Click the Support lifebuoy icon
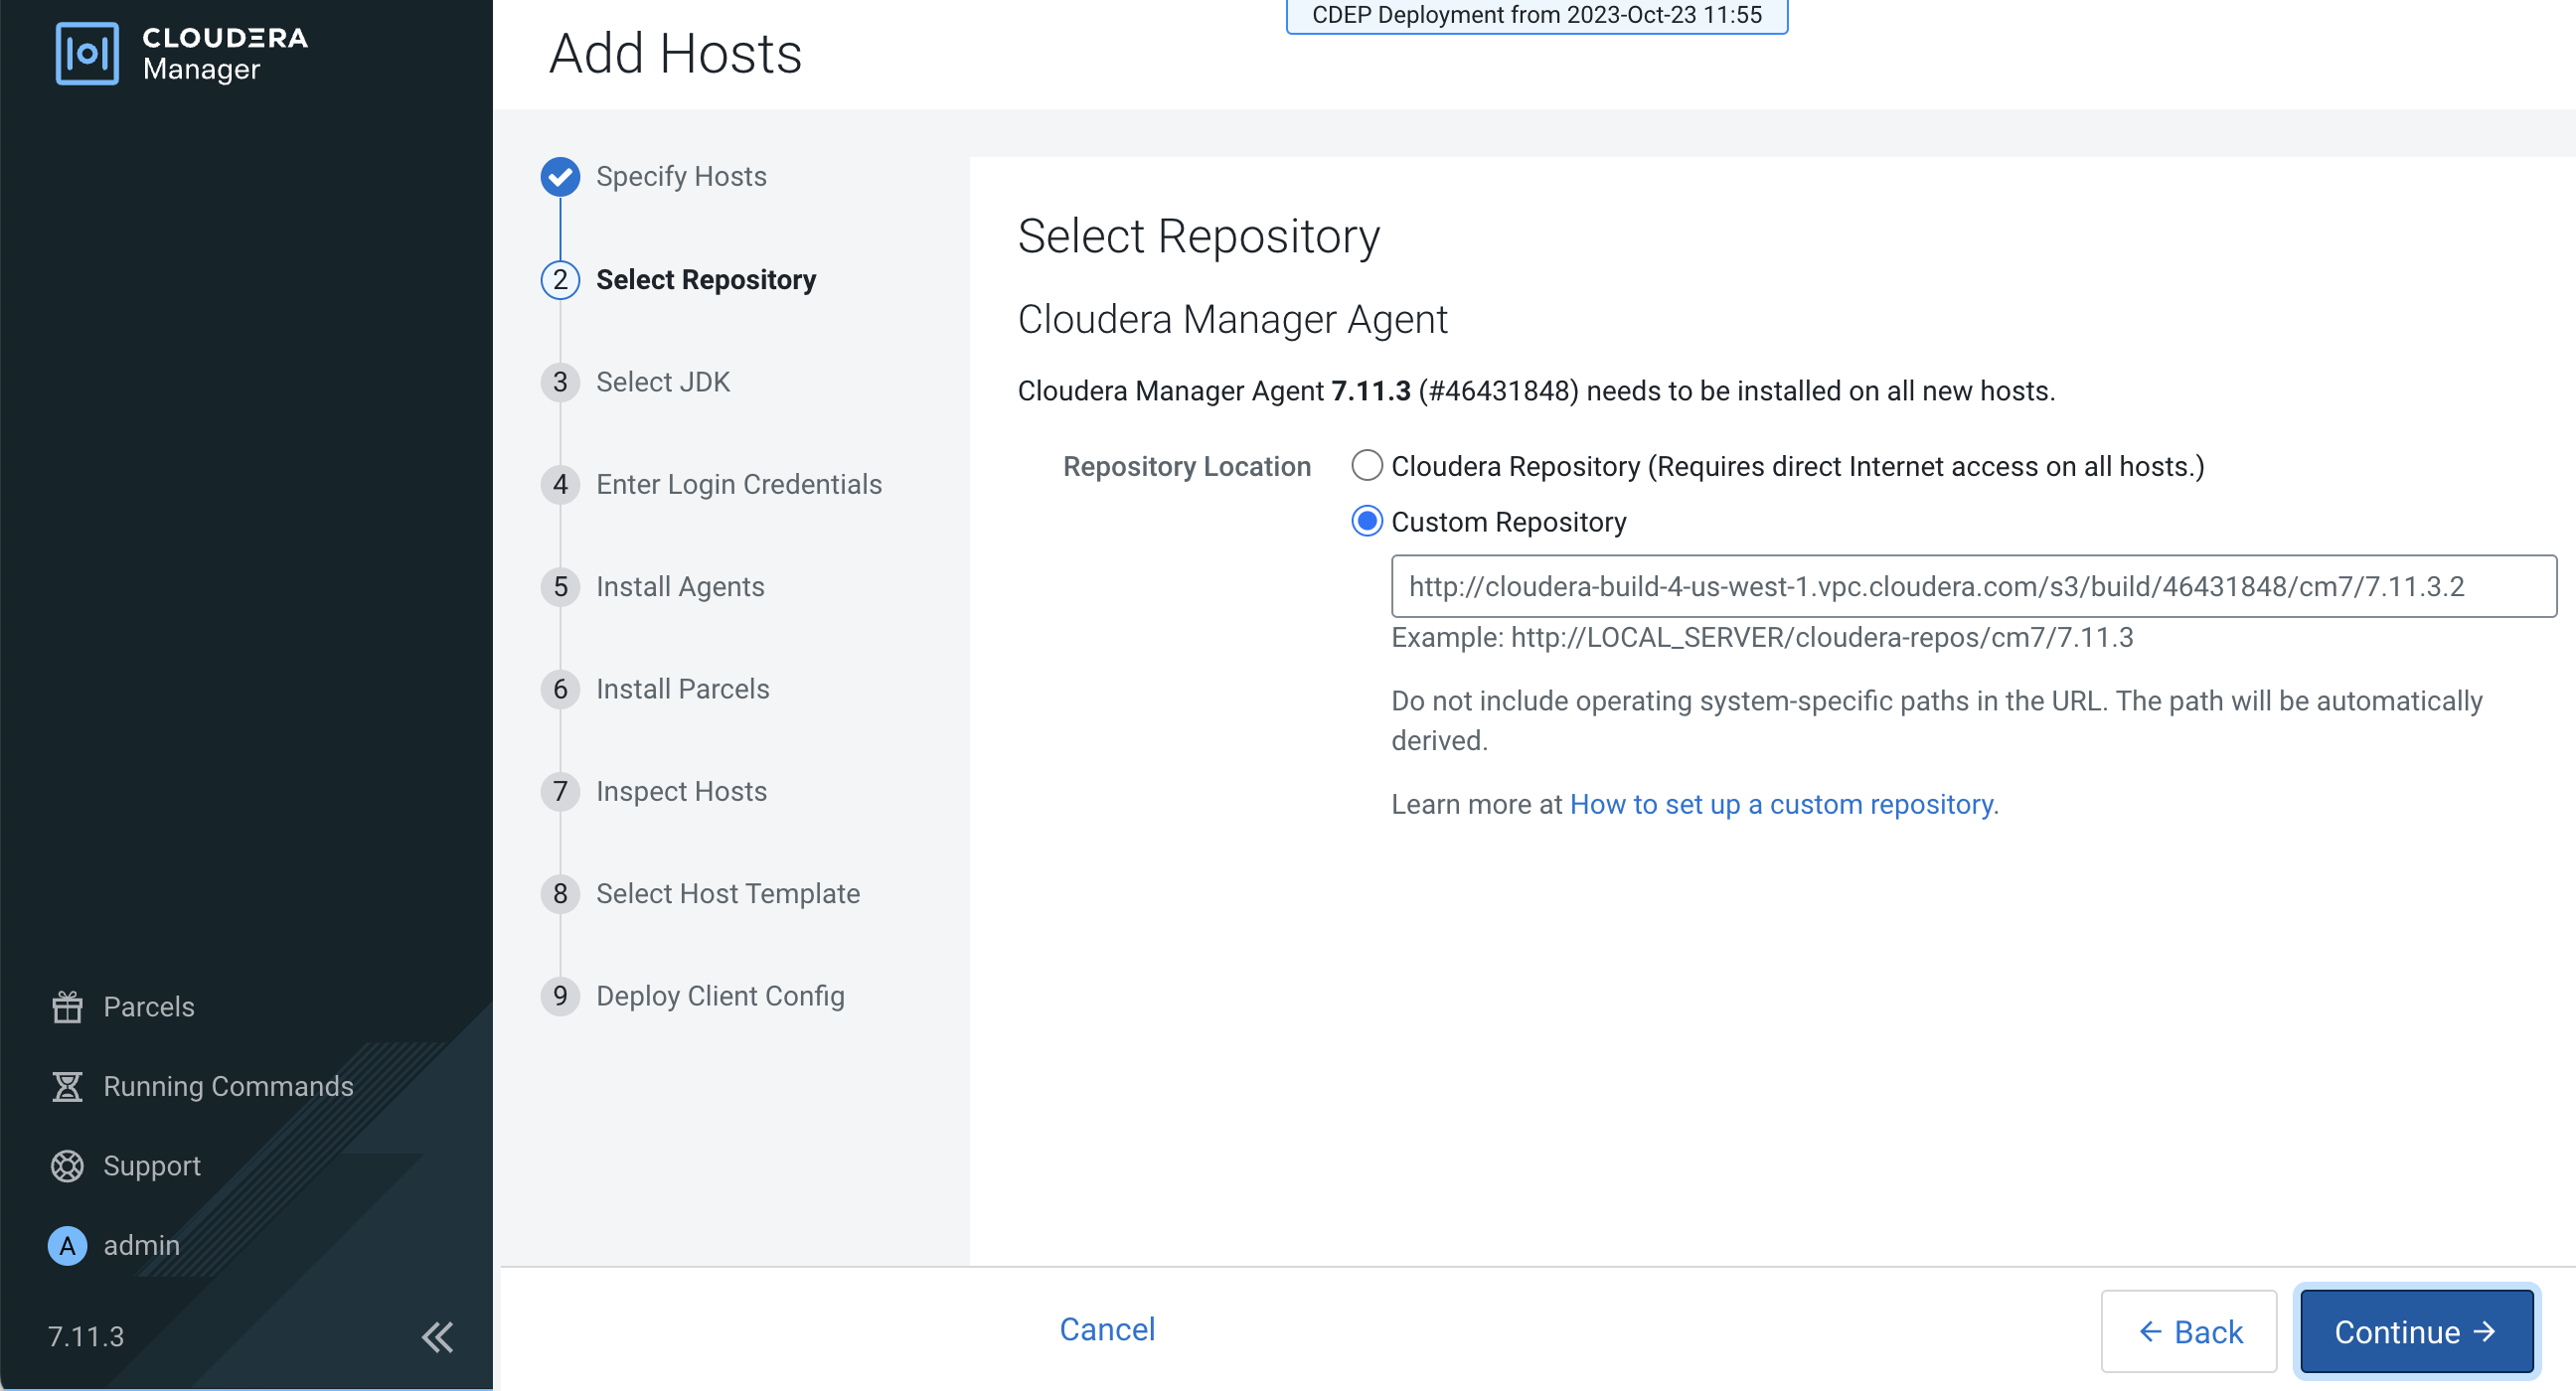The image size is (2576, 1391). [67, 1166]
